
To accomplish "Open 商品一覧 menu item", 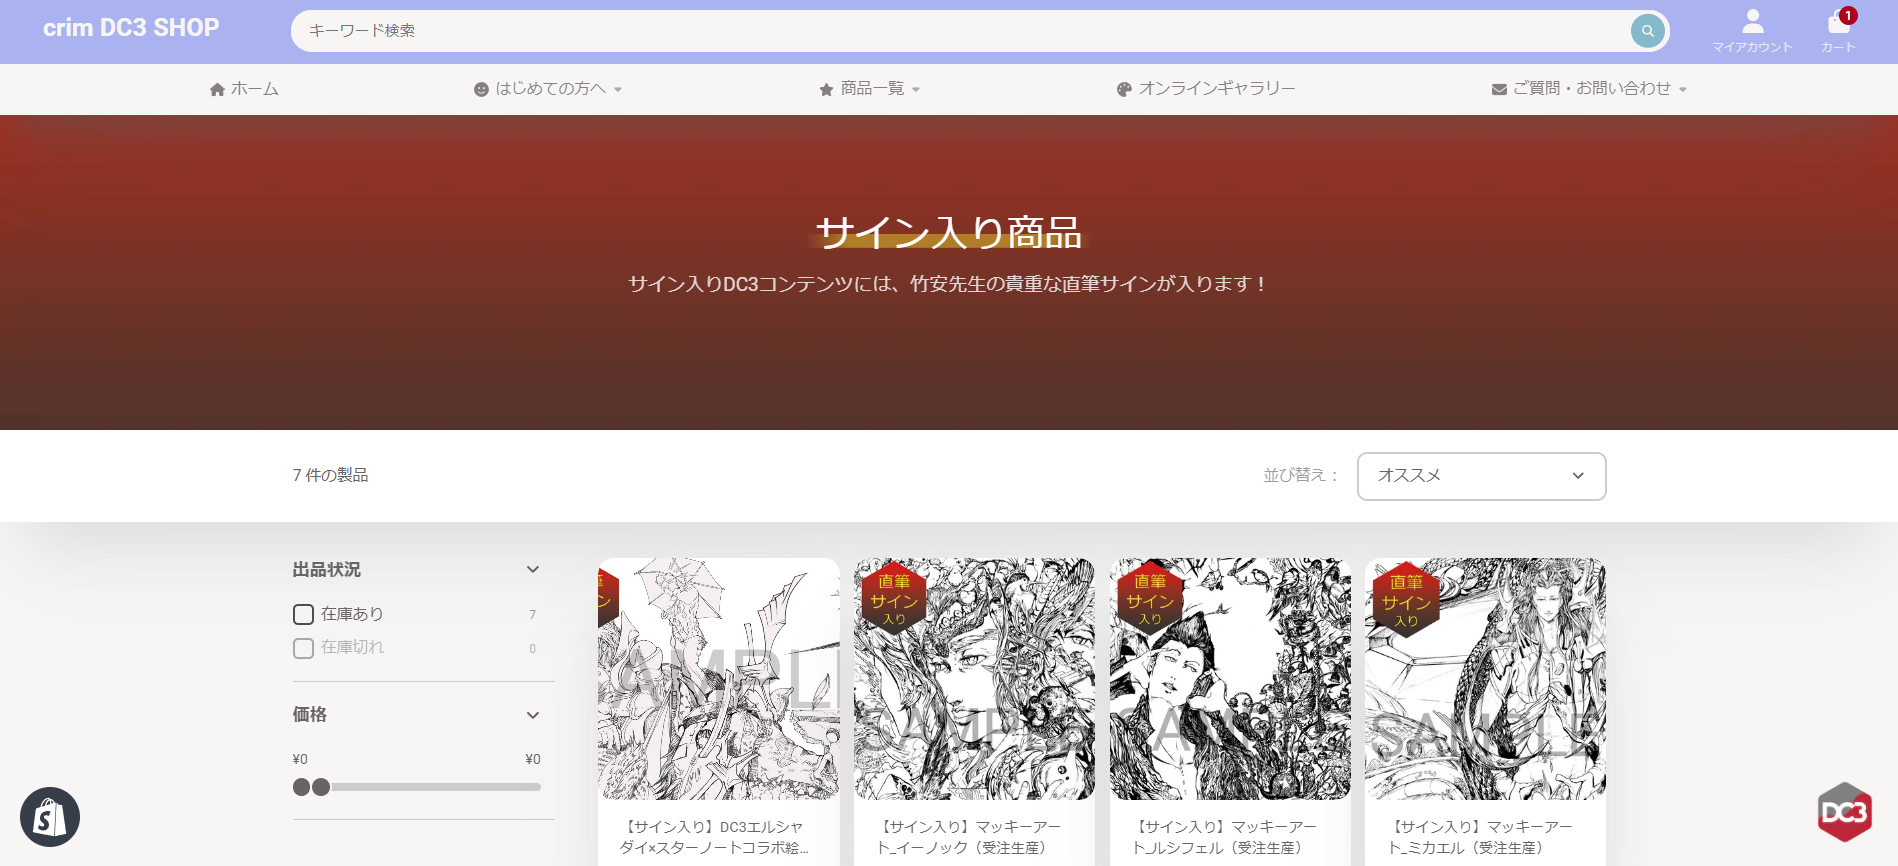I will (x=872, y=89).
